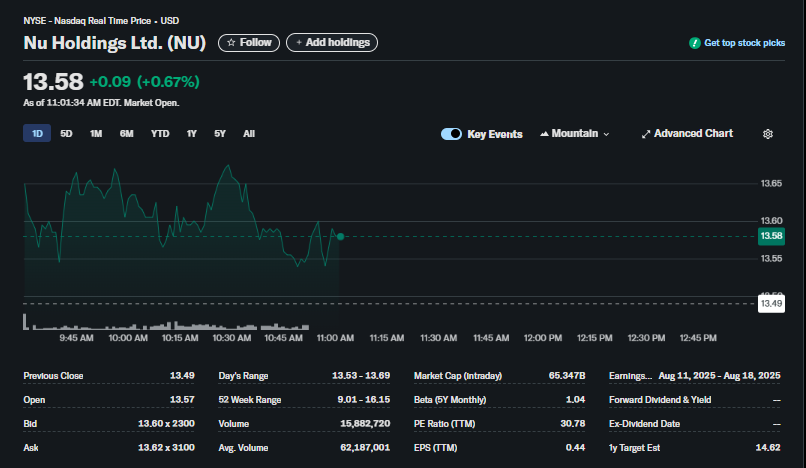The width and height of the screenshot is (806, 468).
Task: Select the 1D chart range tab
Action: coord(37,134)
